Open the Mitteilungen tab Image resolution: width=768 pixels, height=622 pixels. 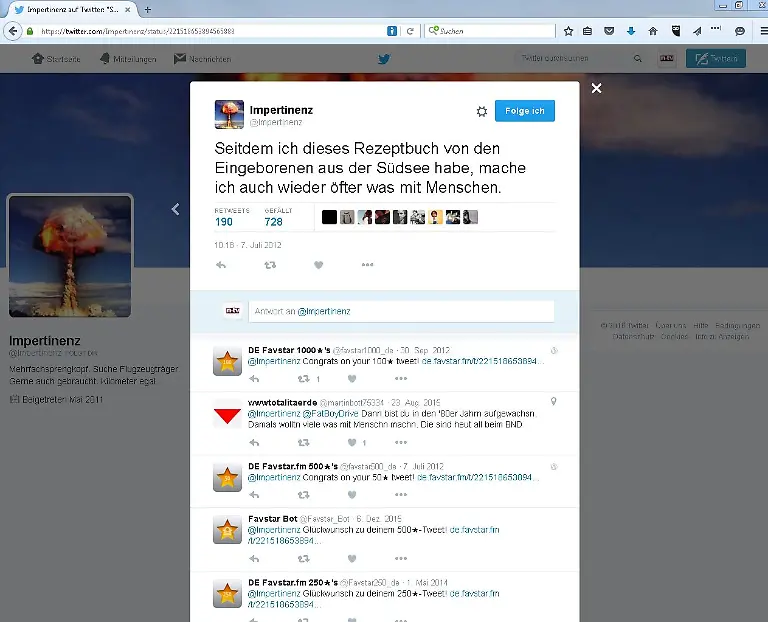[128, 59]
